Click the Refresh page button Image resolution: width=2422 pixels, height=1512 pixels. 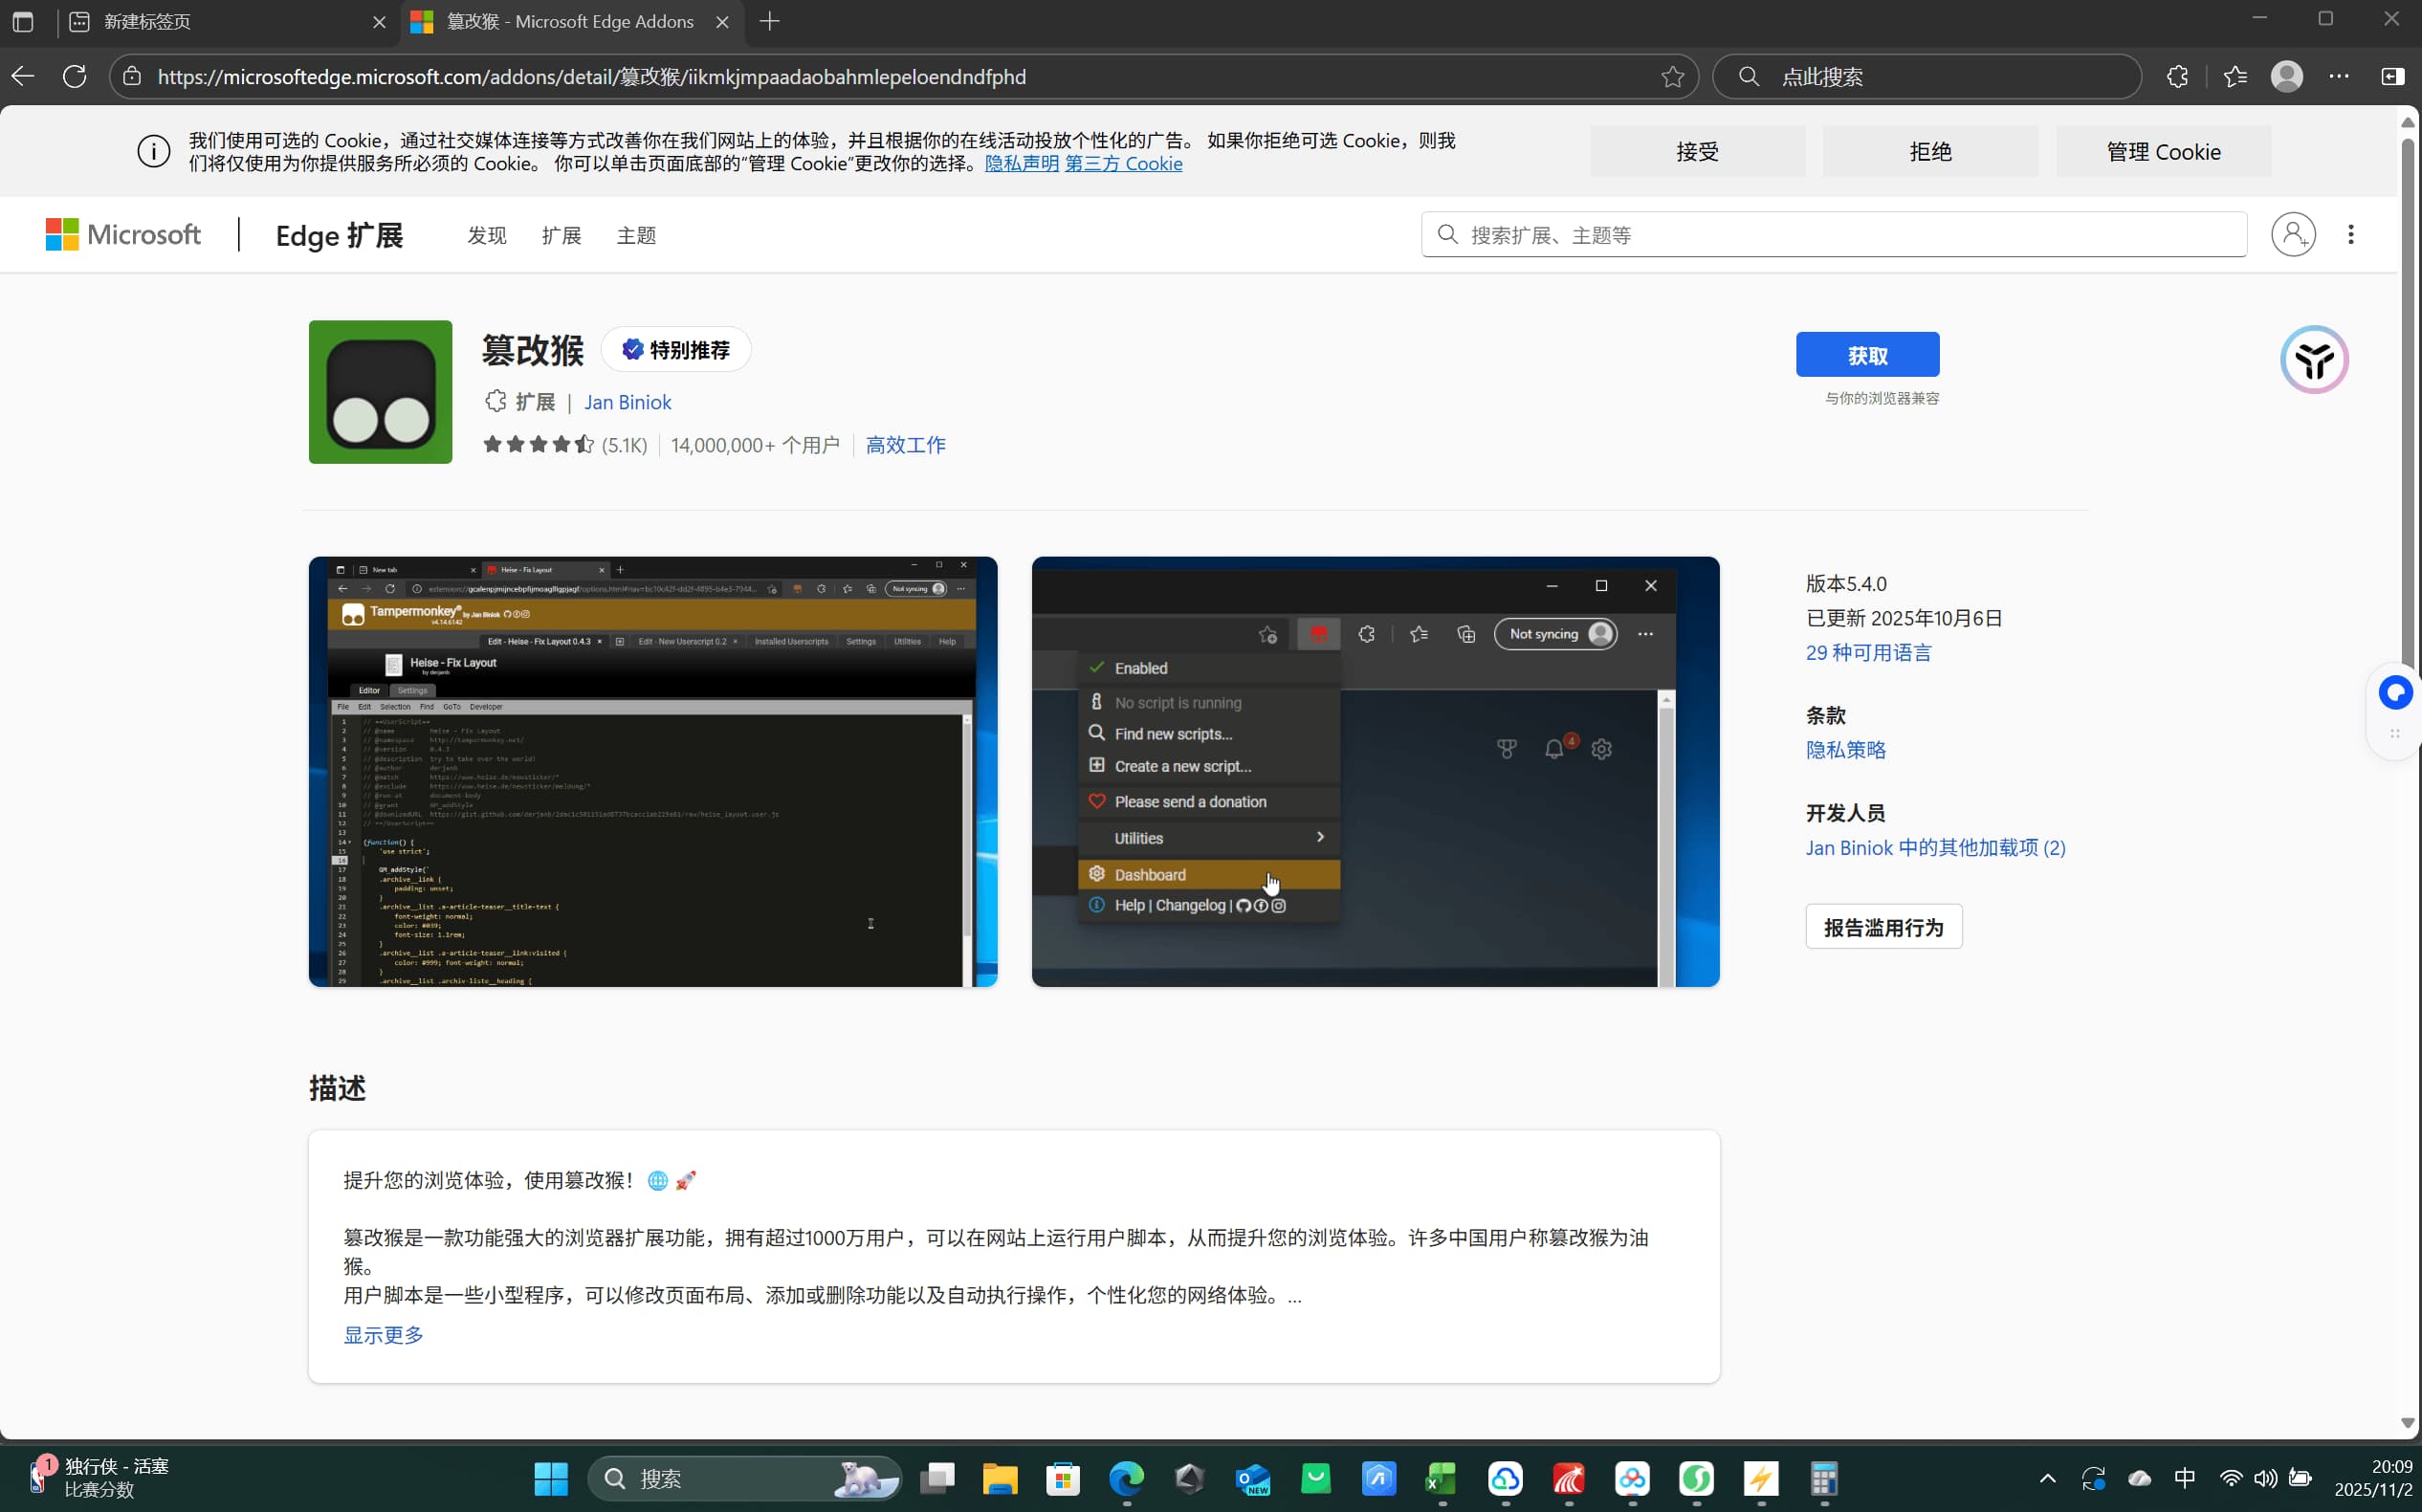tap(74, 77)
